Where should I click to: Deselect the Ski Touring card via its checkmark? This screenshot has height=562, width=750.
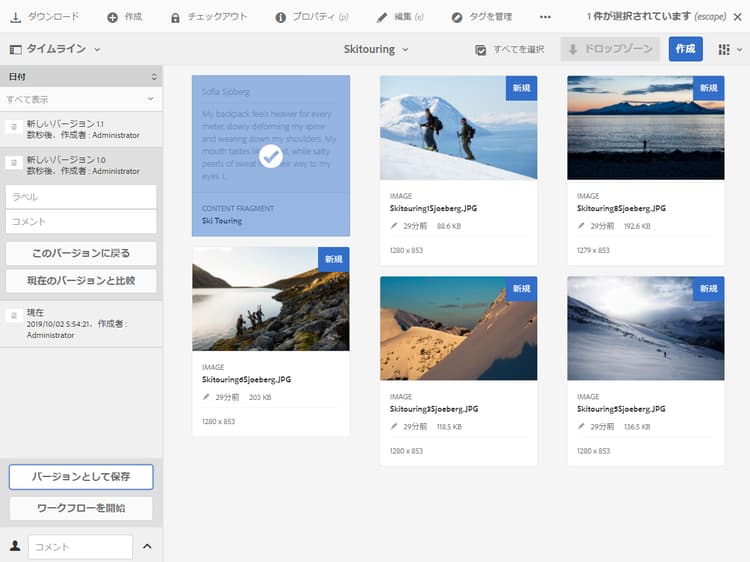271,156
